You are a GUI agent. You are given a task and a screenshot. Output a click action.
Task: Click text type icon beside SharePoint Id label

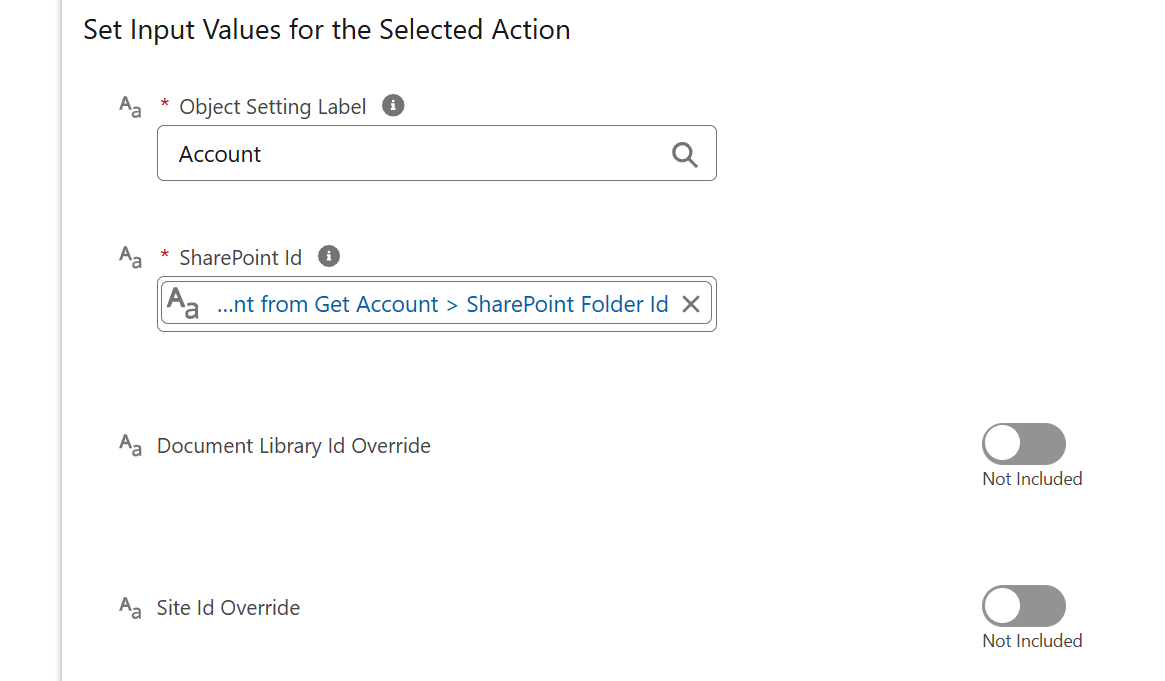coord(130,257)
